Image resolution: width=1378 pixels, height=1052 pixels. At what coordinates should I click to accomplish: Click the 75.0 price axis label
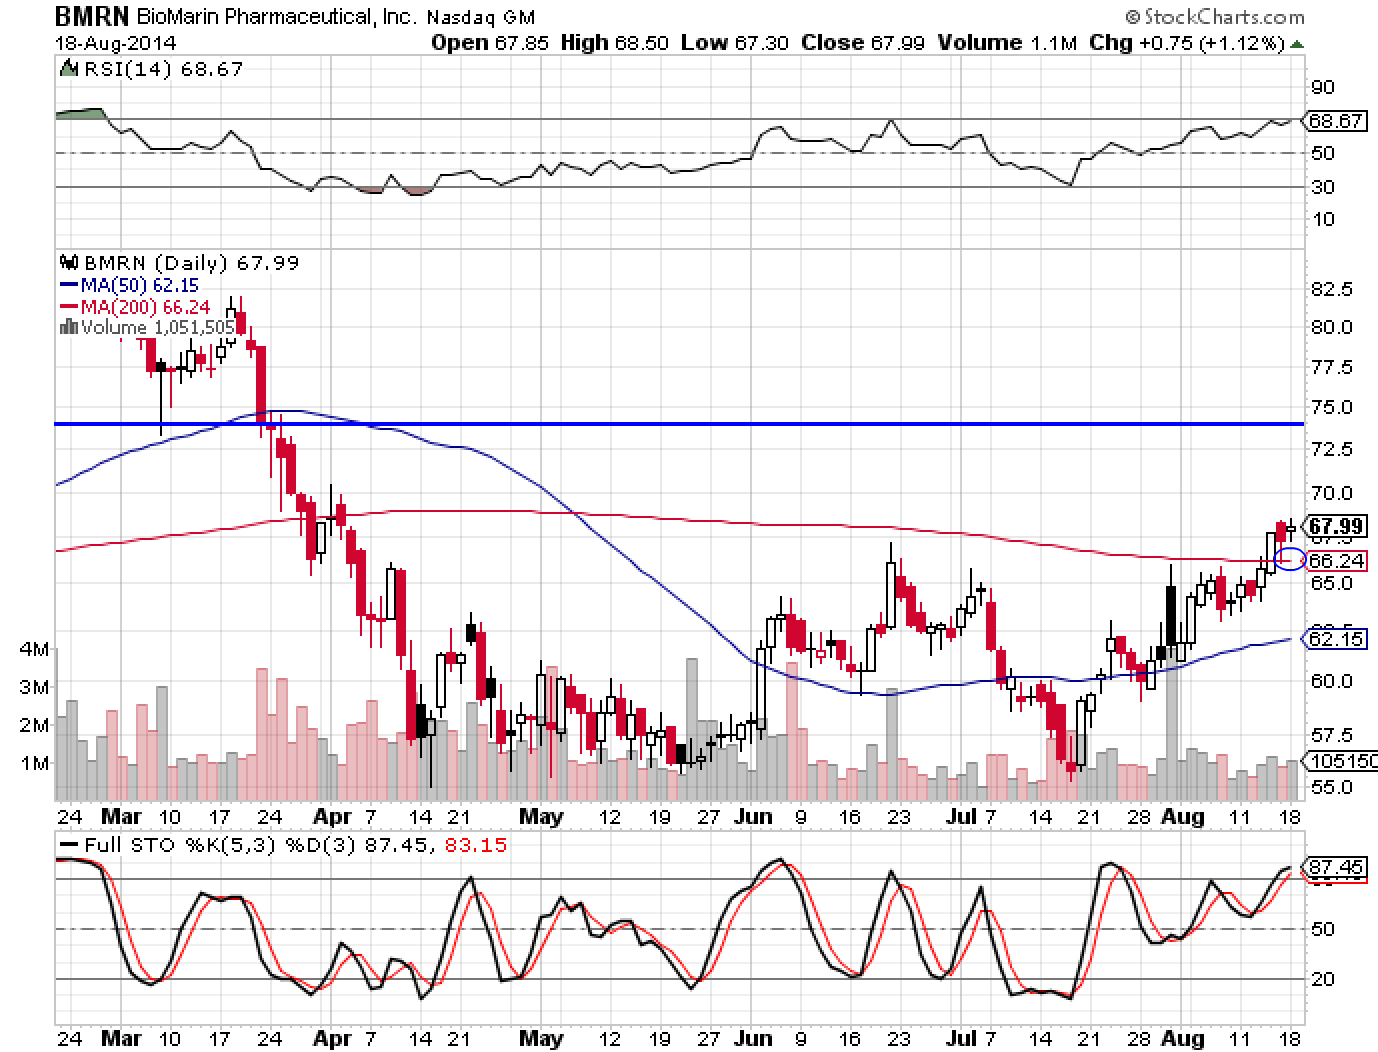click(x=1331, y=407)
